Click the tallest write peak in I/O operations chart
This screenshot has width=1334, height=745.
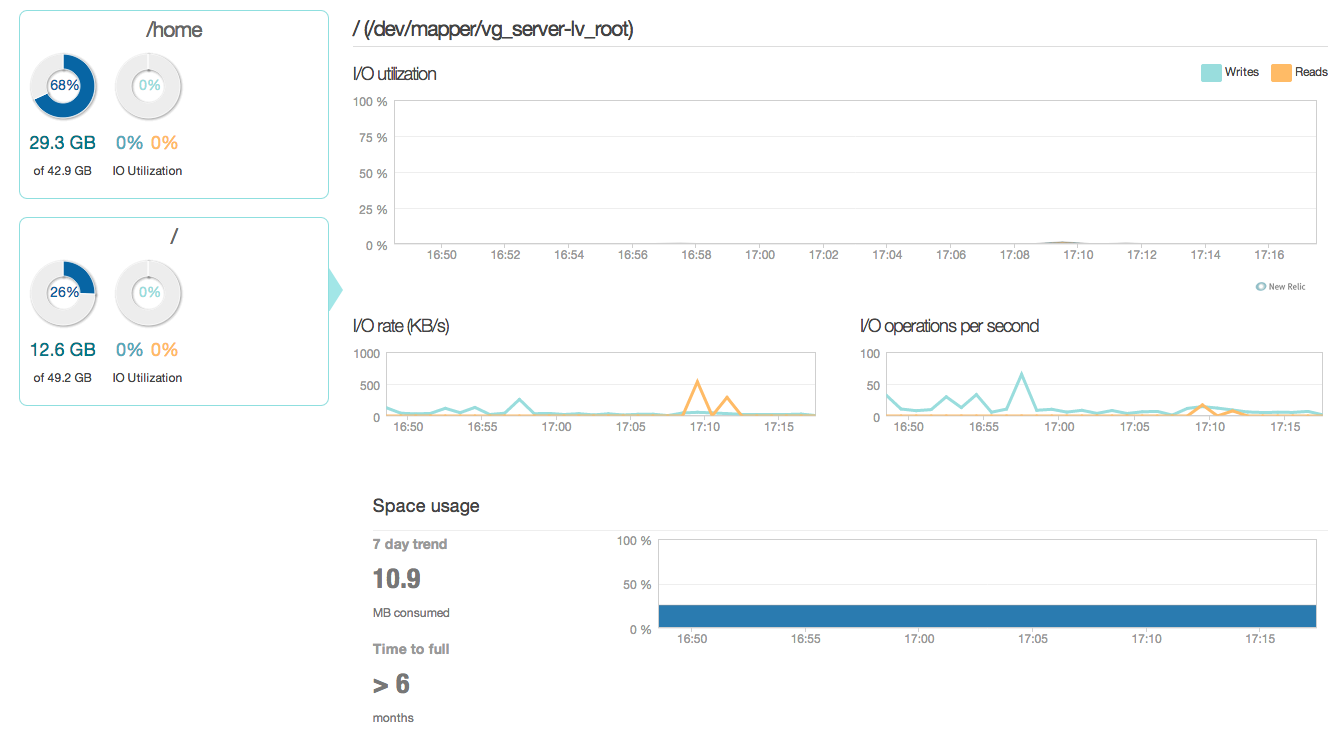(x=1021, y=375)
